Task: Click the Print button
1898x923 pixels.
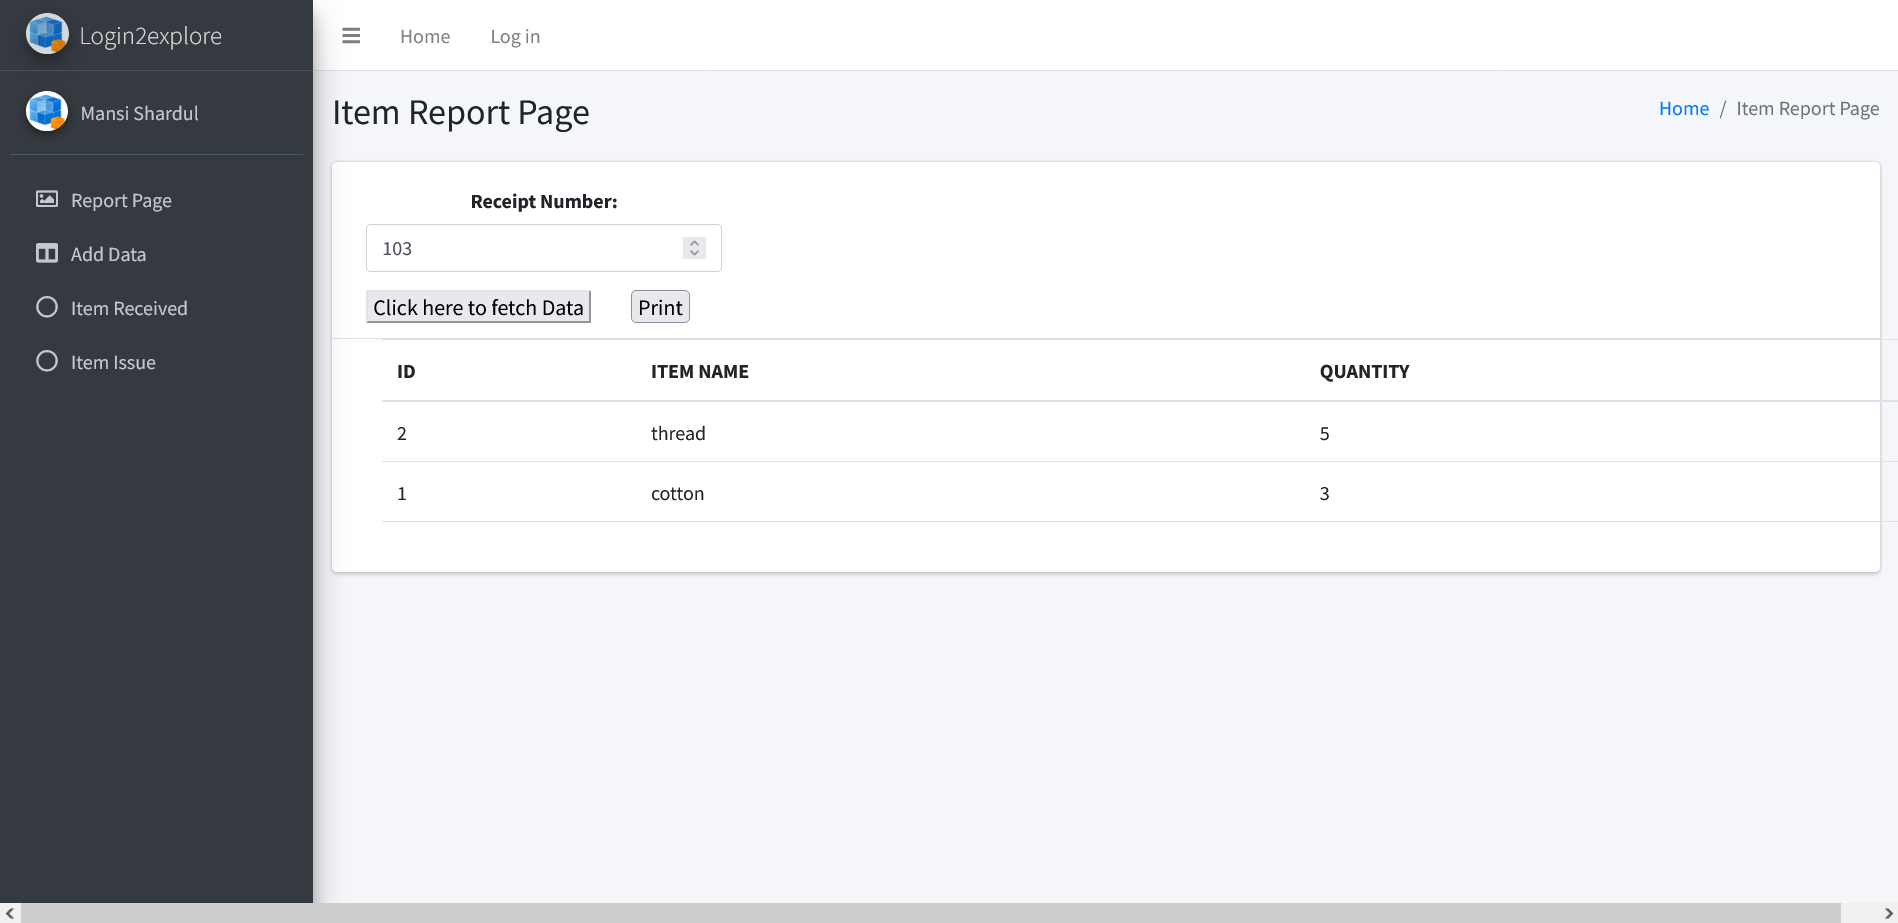Action: [x=659, y=306]
